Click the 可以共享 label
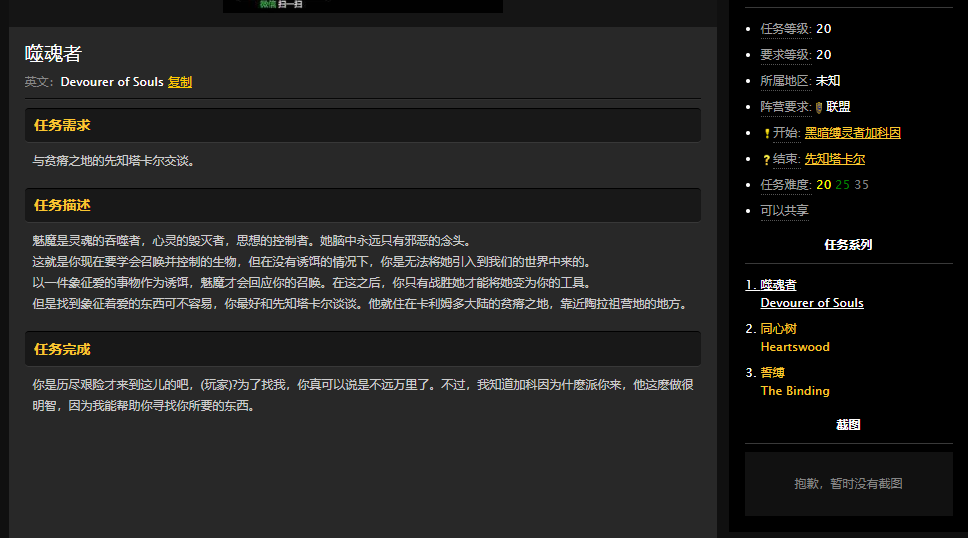968x538 pixels. (784, 211)
